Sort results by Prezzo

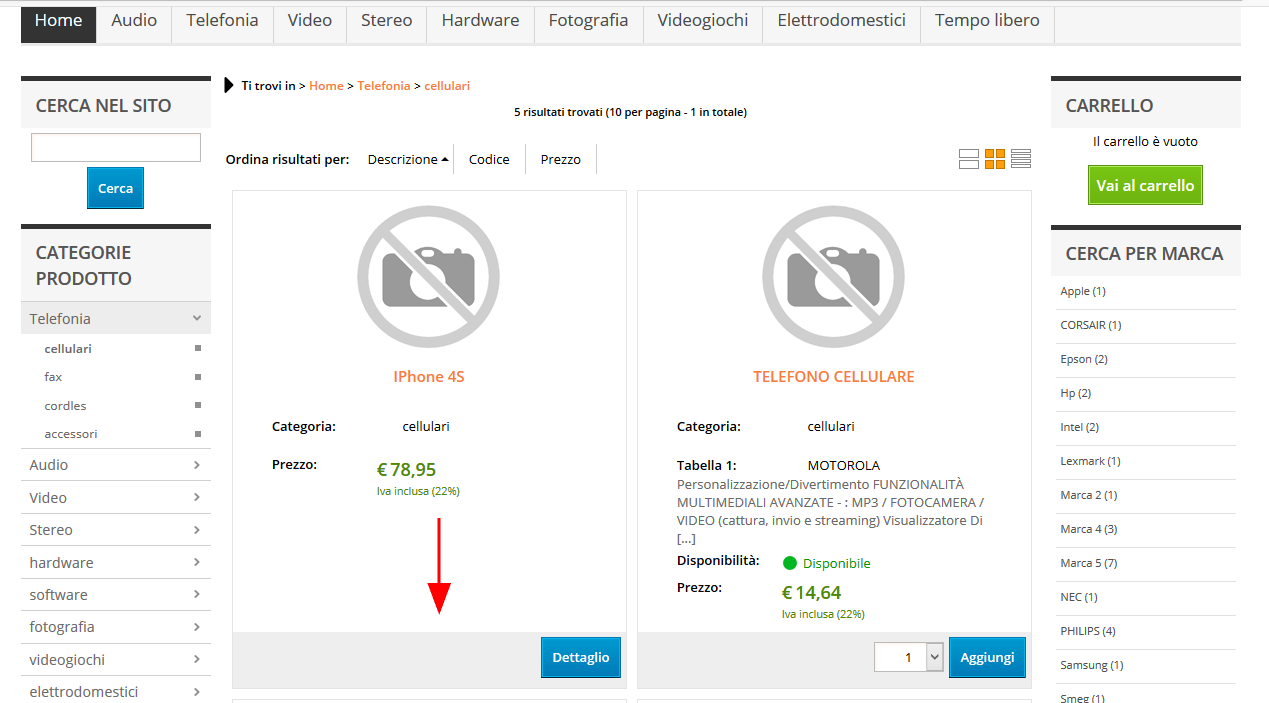(x=561, y=159)
